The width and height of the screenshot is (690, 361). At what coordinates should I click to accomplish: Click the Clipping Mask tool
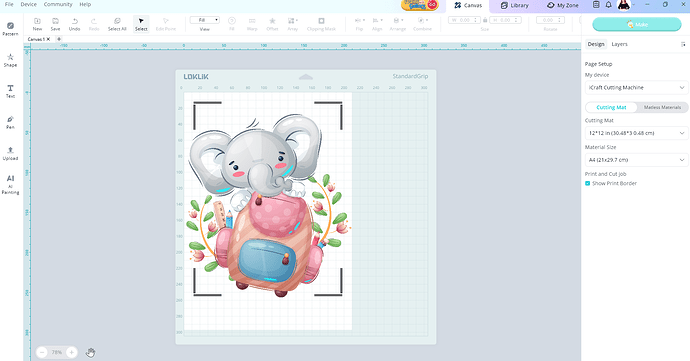coord(321,24)
